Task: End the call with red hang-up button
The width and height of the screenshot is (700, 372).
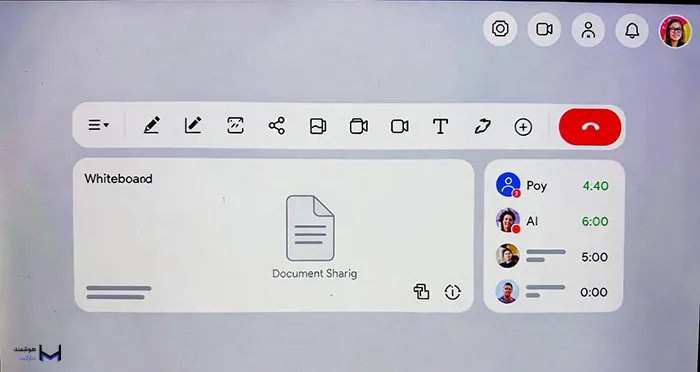Action: pos(590,127)
